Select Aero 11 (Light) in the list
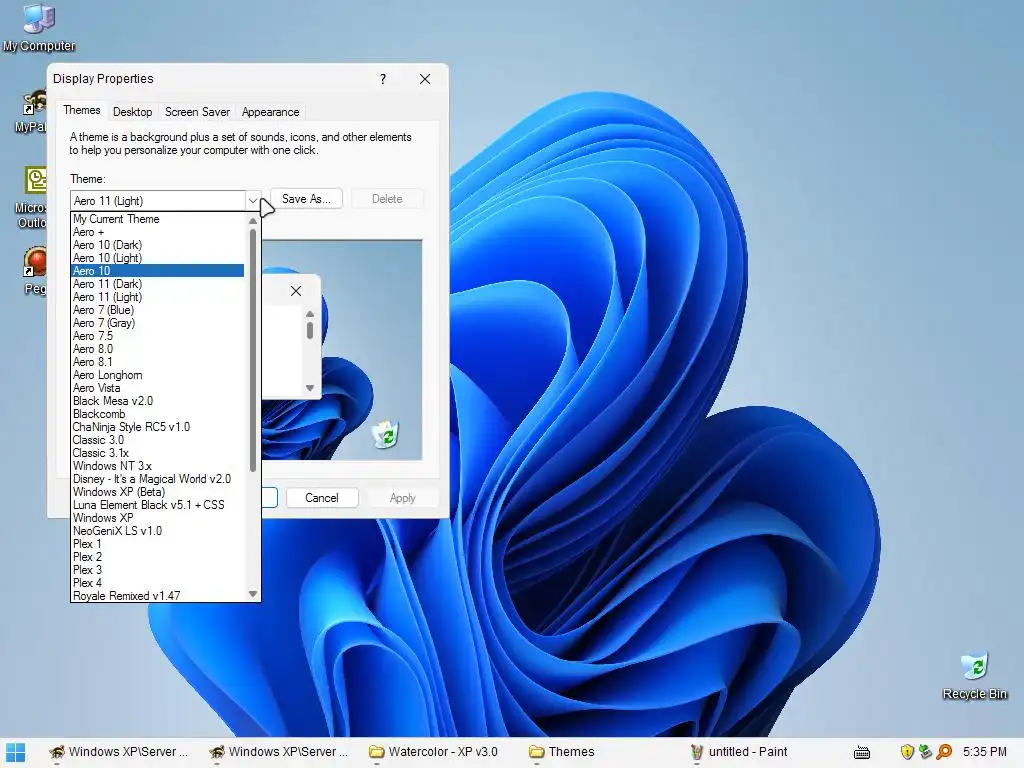This screenshot has height=768, width=1024. click(157, 296)
